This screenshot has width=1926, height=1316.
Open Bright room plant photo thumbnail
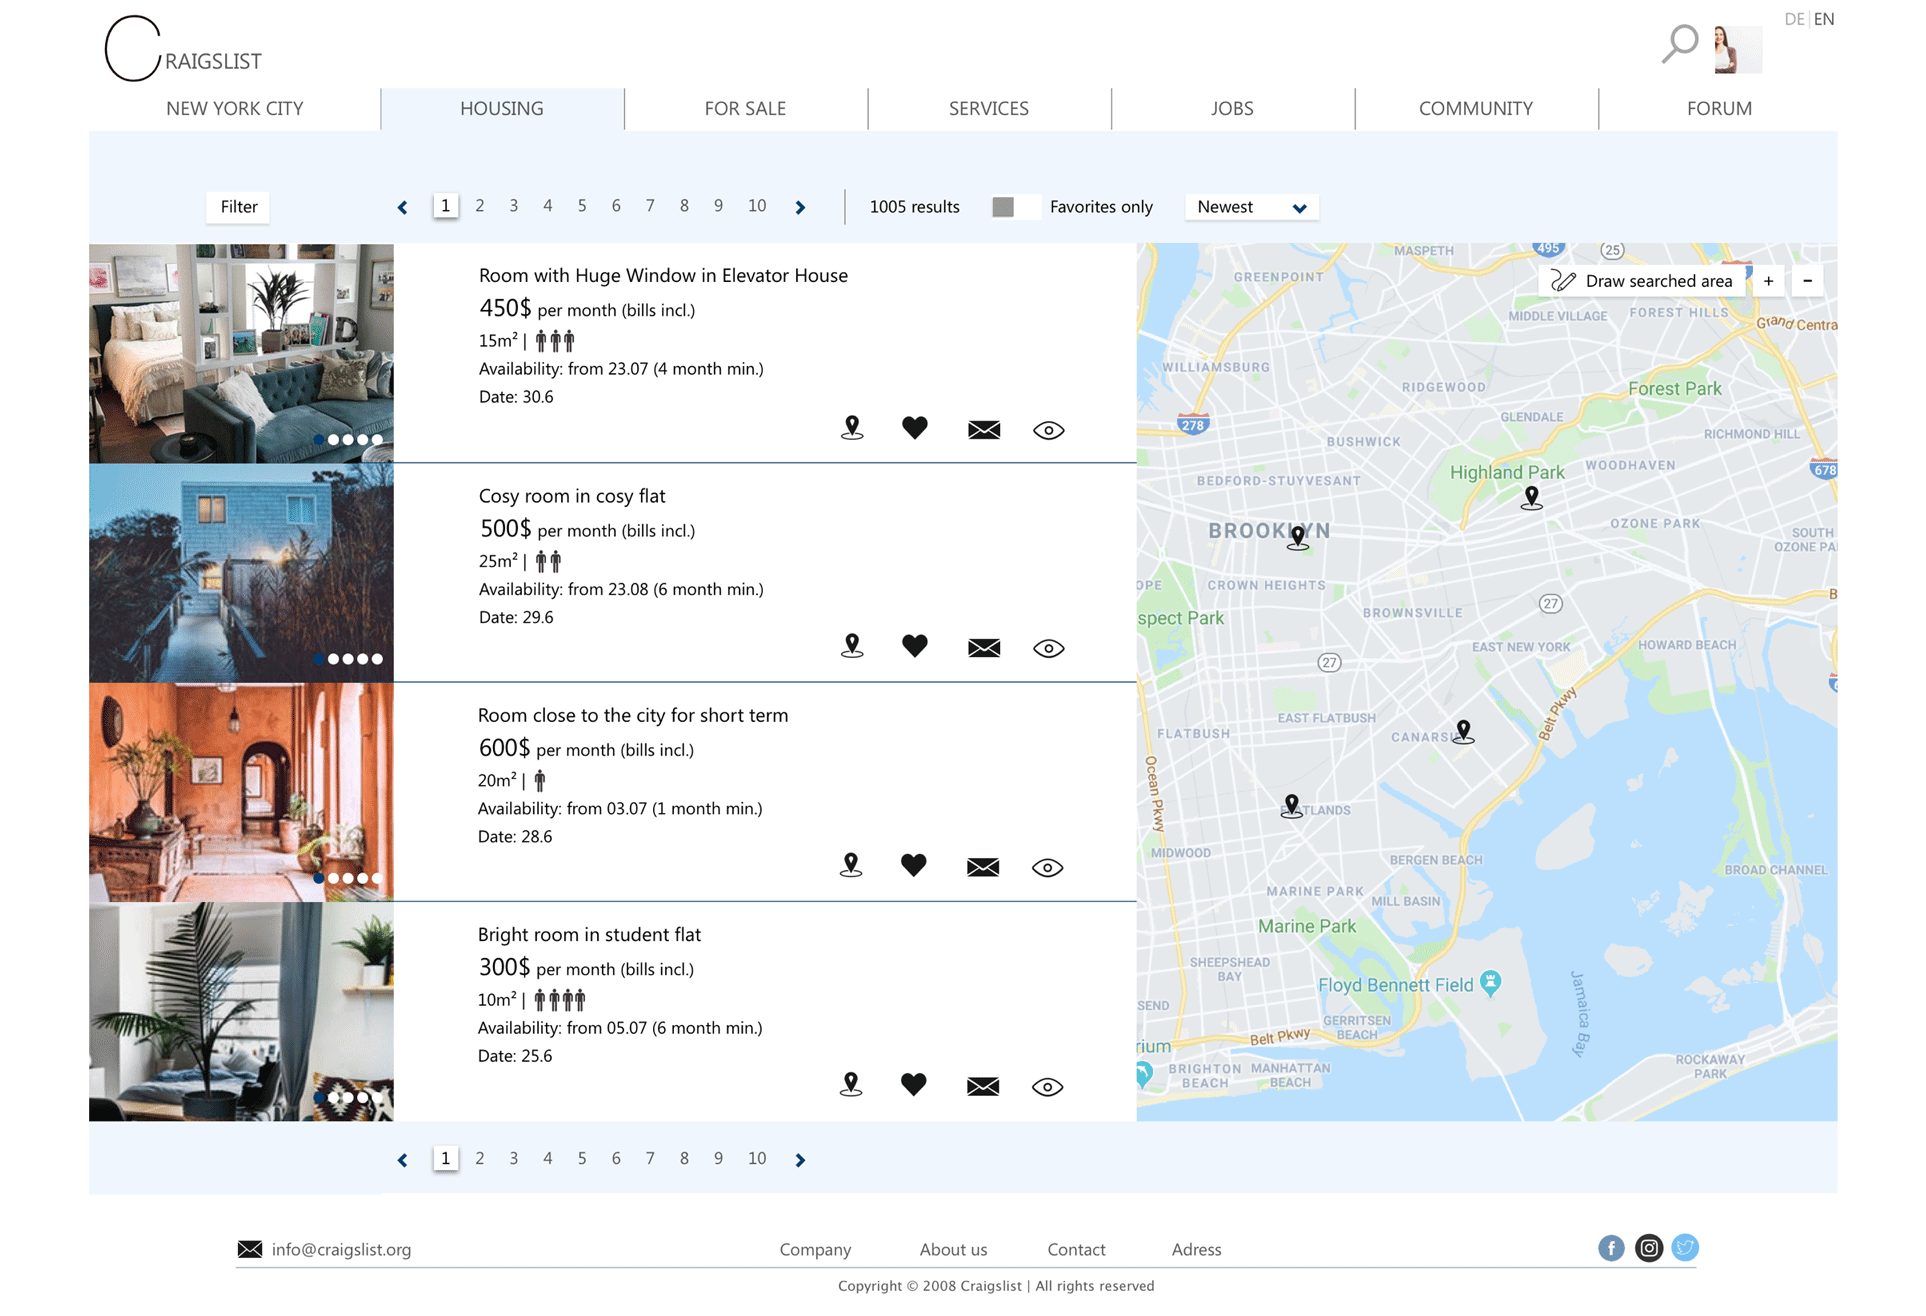pos(241,1011)
